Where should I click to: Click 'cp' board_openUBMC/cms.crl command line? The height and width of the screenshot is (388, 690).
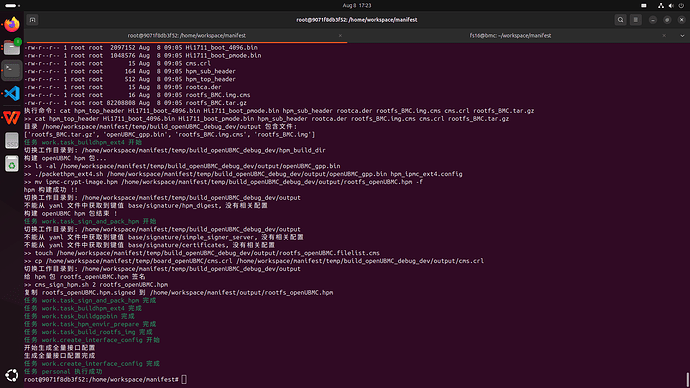pos(254,261)
